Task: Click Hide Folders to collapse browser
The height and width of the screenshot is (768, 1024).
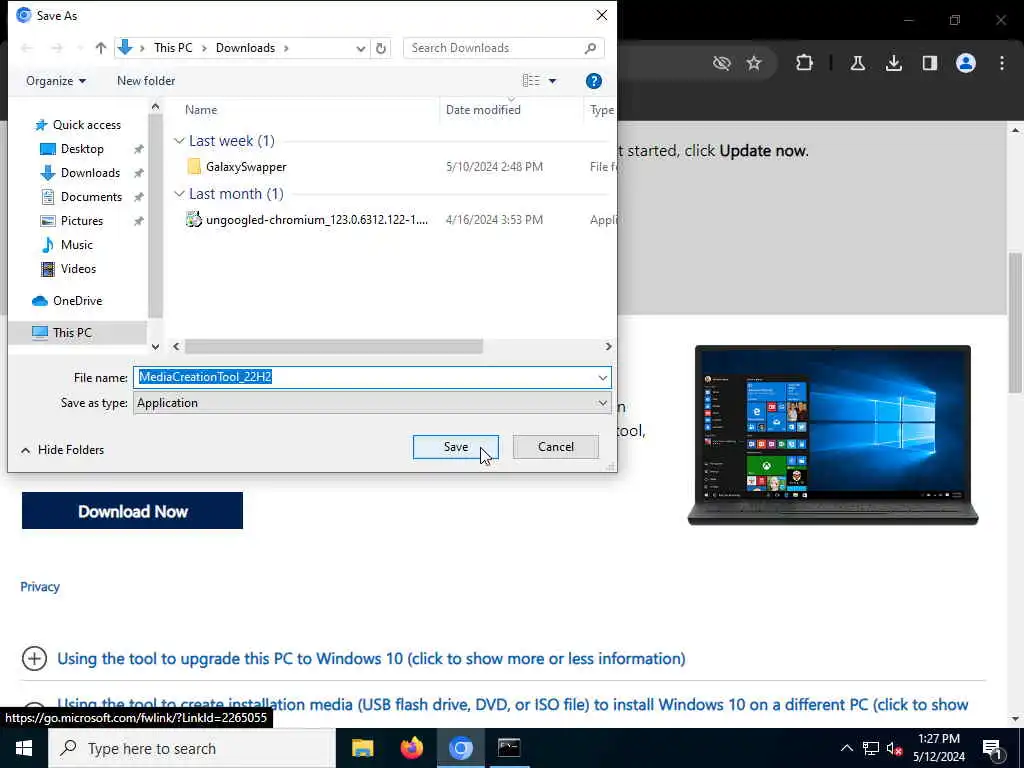Action: point(63,450)
